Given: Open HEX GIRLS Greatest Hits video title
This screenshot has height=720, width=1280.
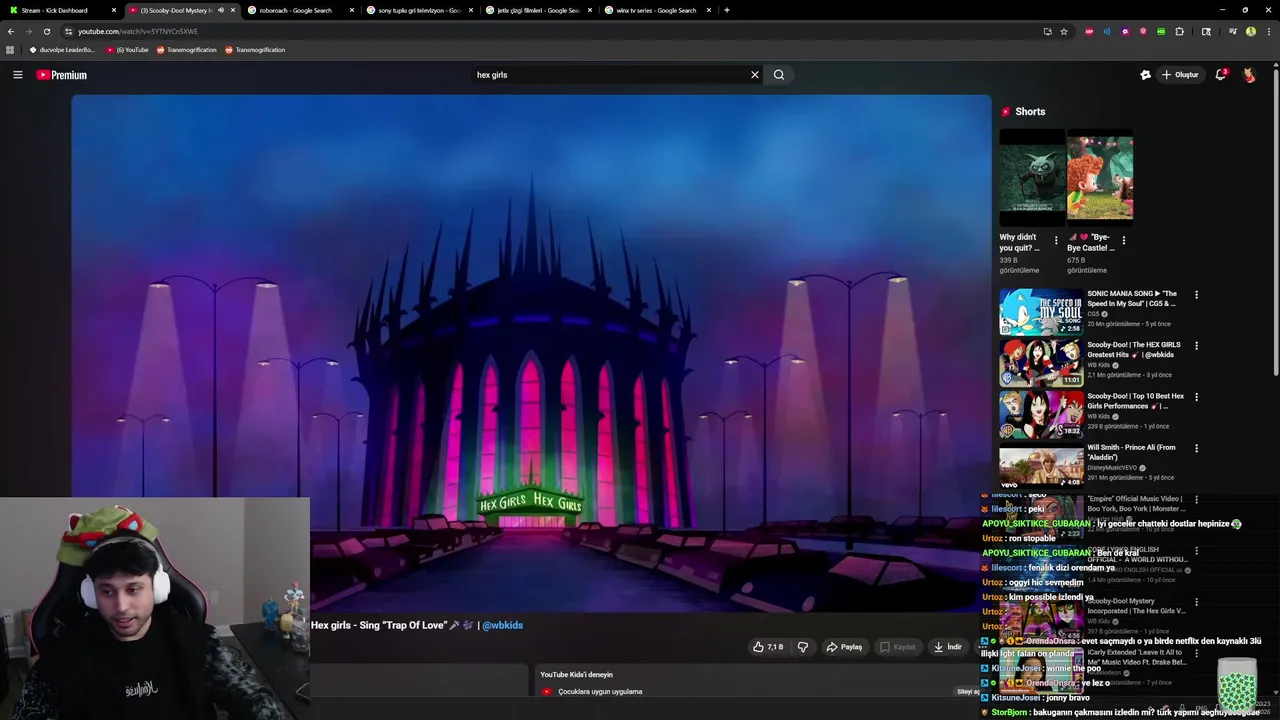Looking at the screenshot, I should pos(1134,350).
